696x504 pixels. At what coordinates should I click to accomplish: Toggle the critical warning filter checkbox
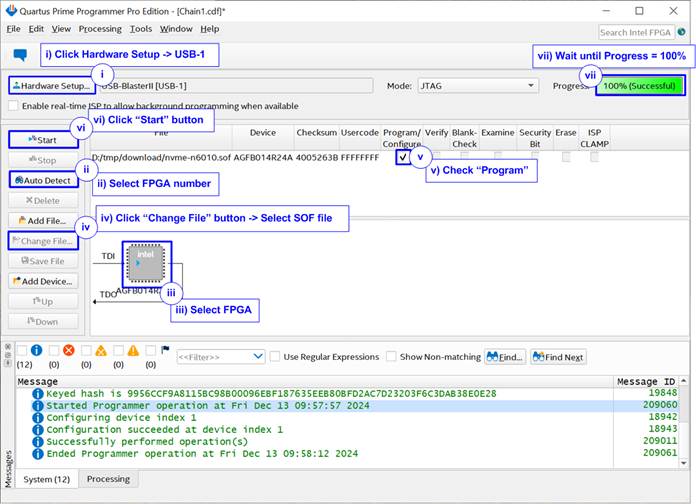[x=86, y=350]
